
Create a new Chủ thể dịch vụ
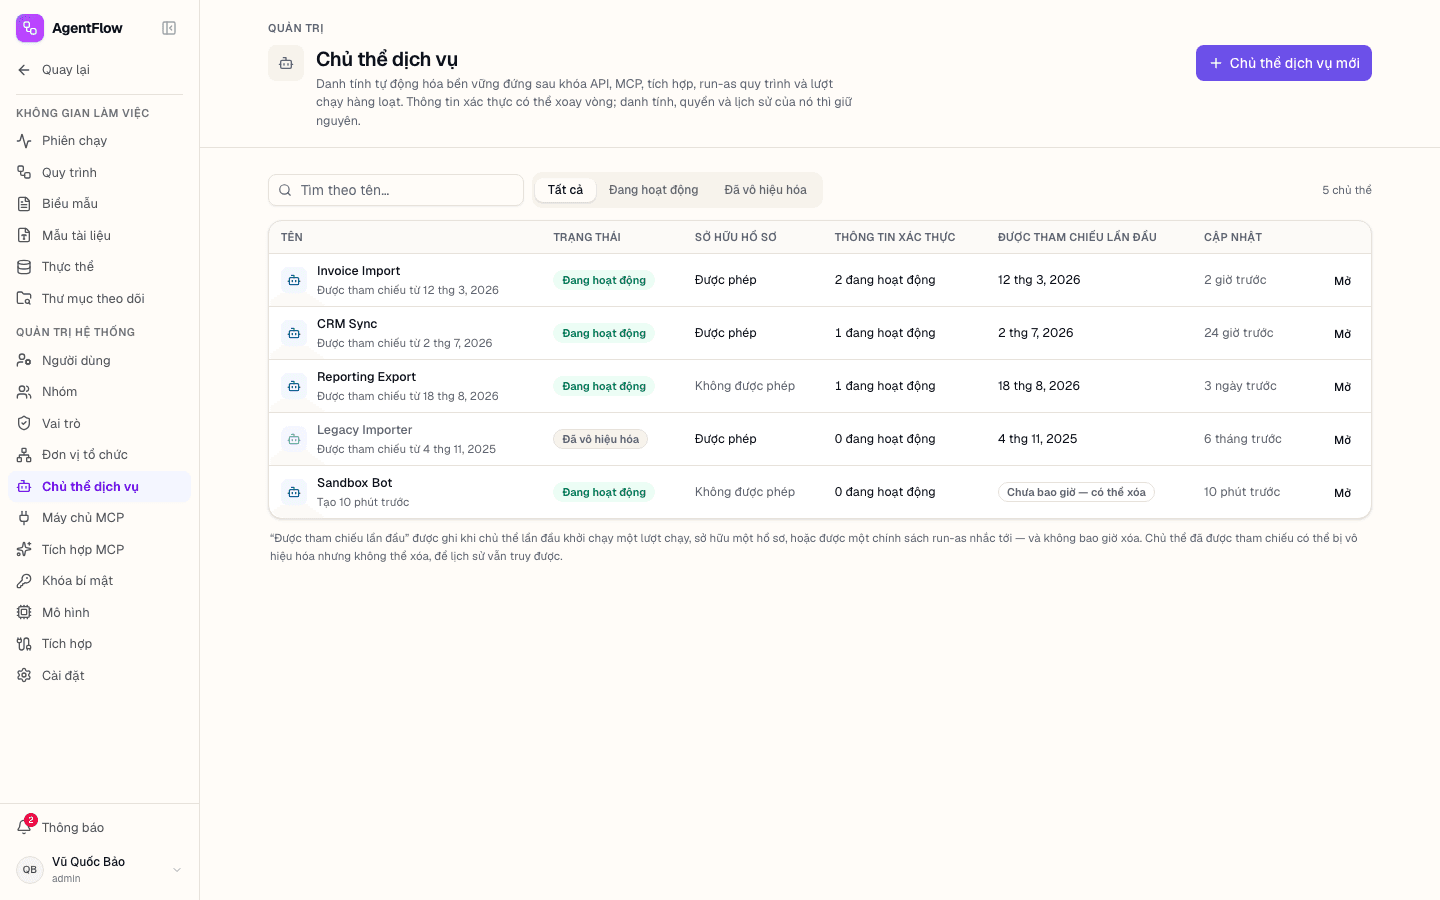point(1284,63)
